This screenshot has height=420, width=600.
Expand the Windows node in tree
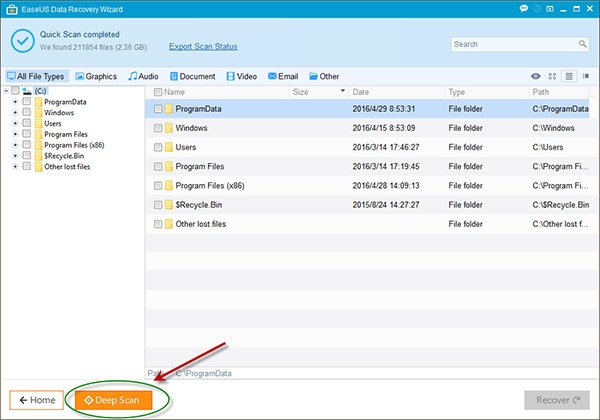(15, 112)
